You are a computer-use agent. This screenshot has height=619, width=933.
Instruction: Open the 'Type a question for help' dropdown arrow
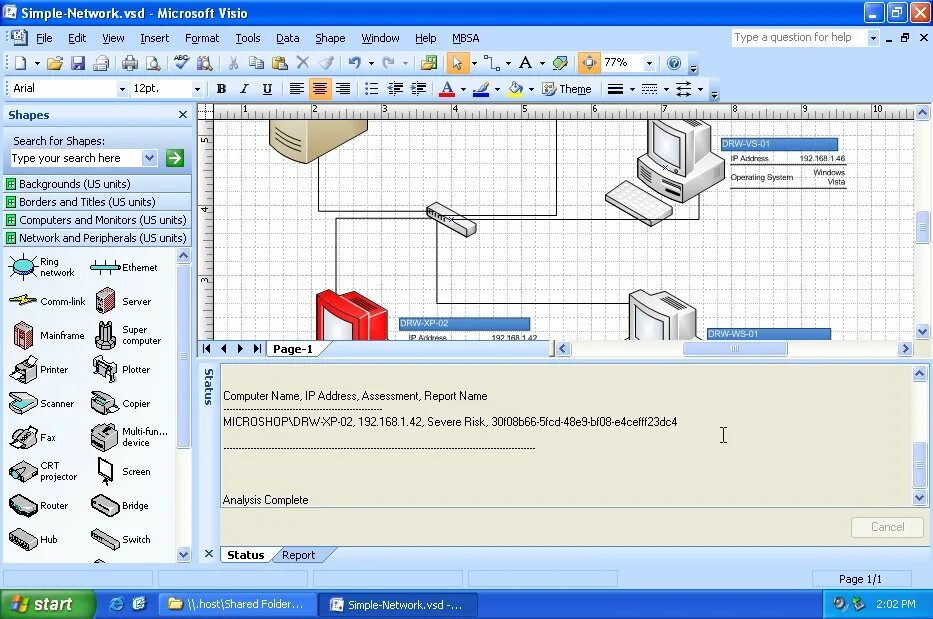pos(873,37)
